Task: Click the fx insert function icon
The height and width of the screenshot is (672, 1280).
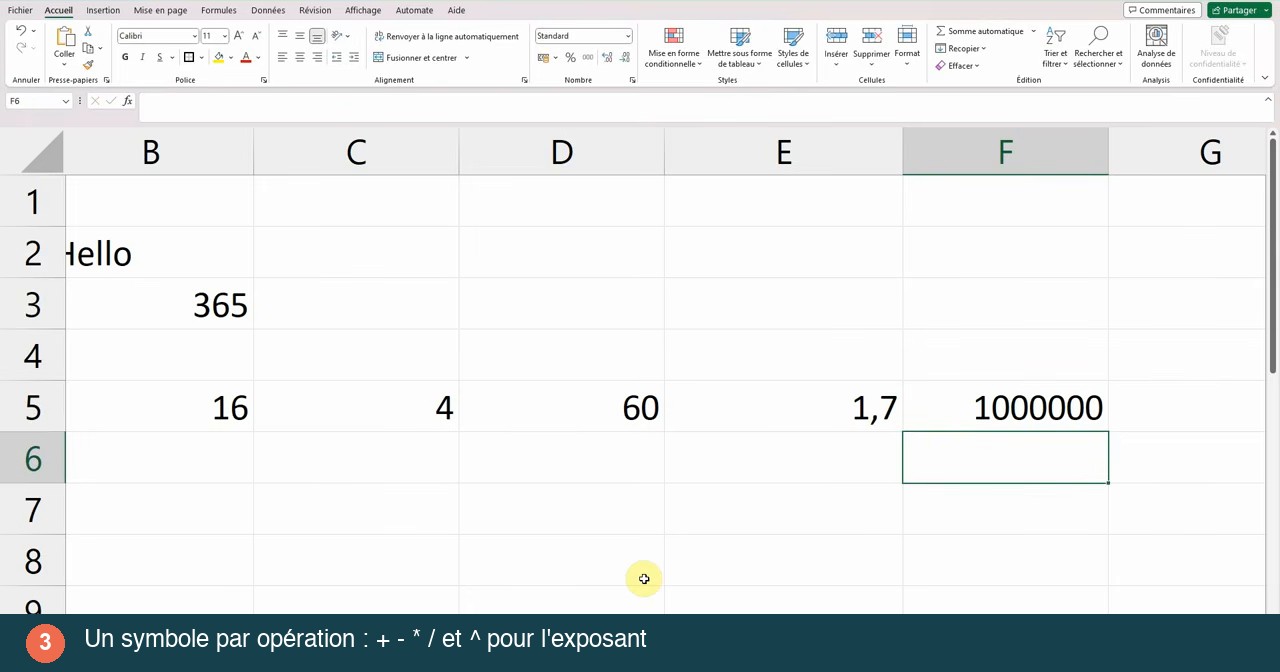Action: [x=127, y=101]
